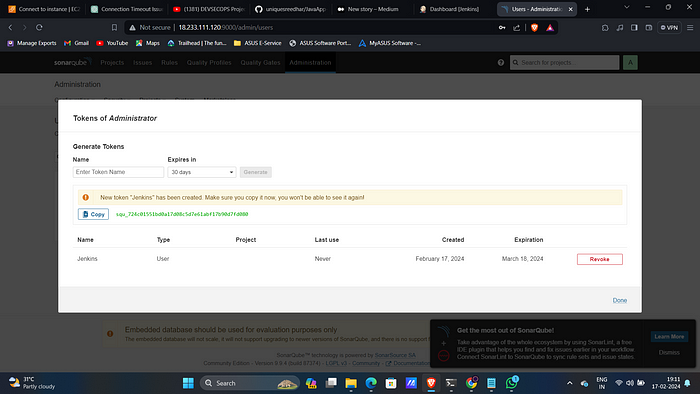Open a new browser tab
Screen dimensions: 700x394
(x=587, y=9)
